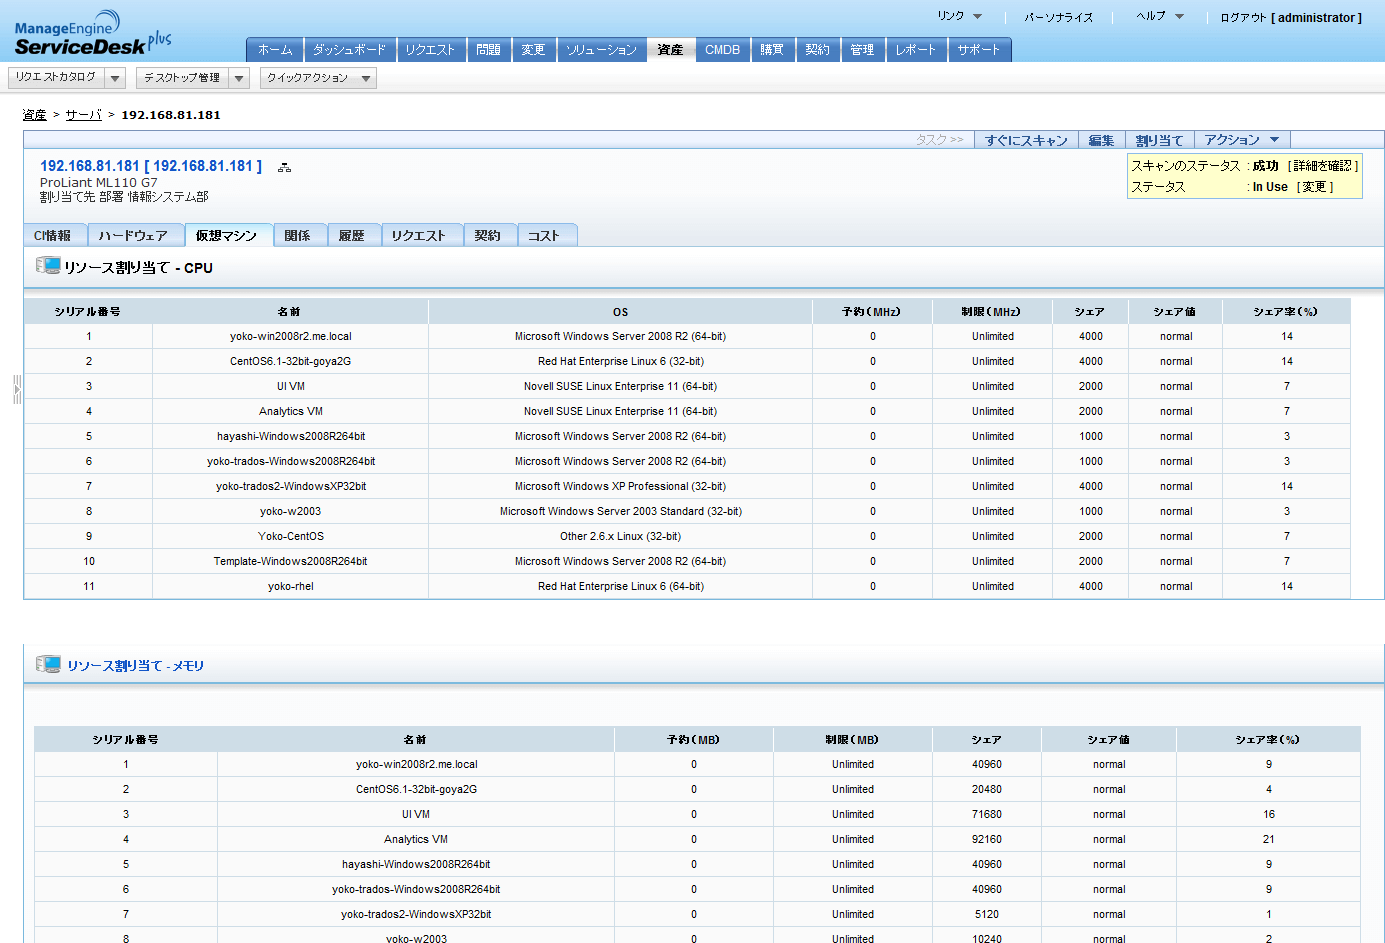The width and height of the screenshot is (1385, 943).
Task: Select the ダッシュボード navigation tab
Action: tap(349, 50)
